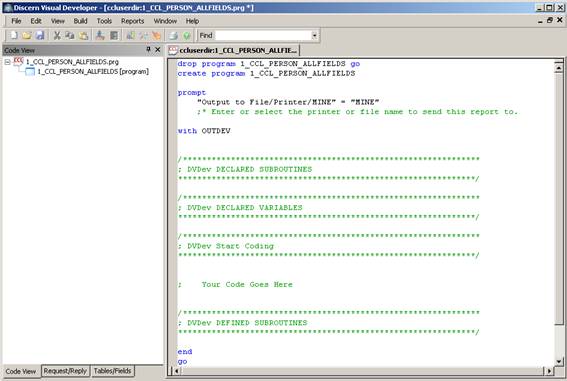Click the 'end' keyword line
The height and width of the screenshot is (381, 567).
[184, 351]
